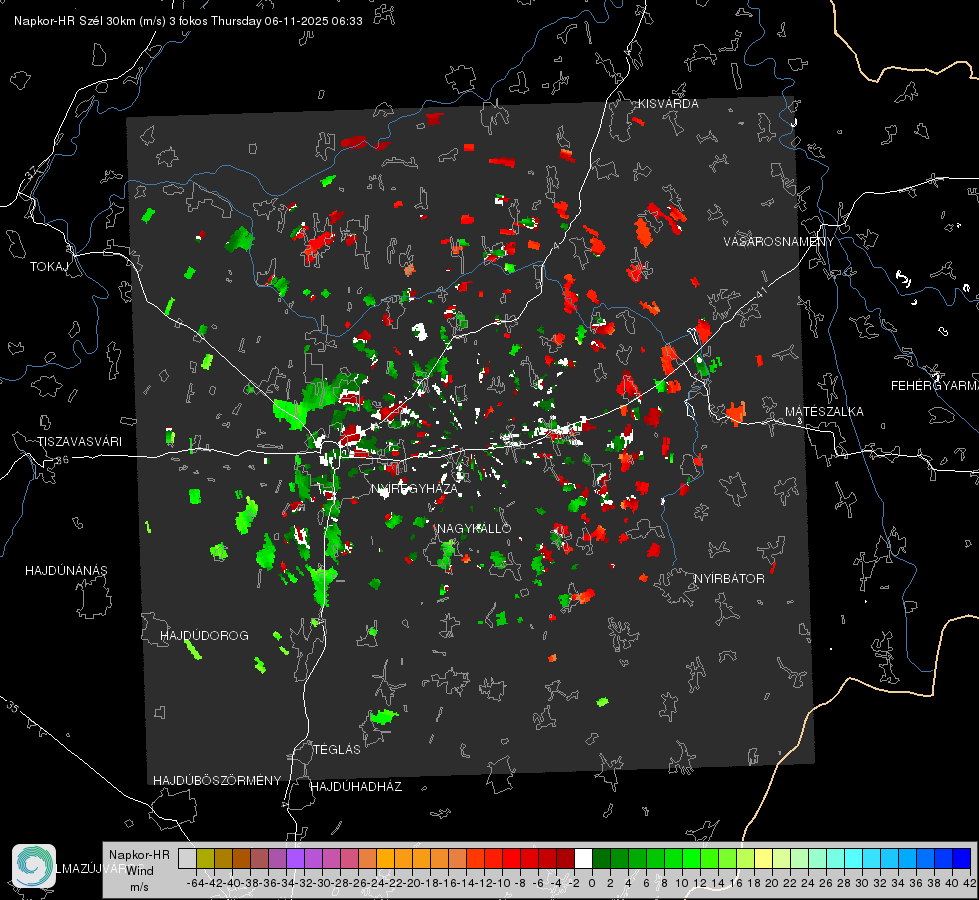Image resolution: width=979 pixels, height=900 pixels.
Task: Click the HAJDÚBÖSZÖRMÉNY town label
Action: point(217,781)
